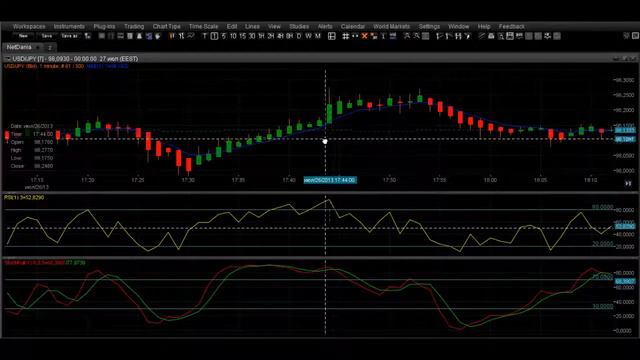Click the icon right of Save as
640x360 pixels.
click(x=88, y=36)
